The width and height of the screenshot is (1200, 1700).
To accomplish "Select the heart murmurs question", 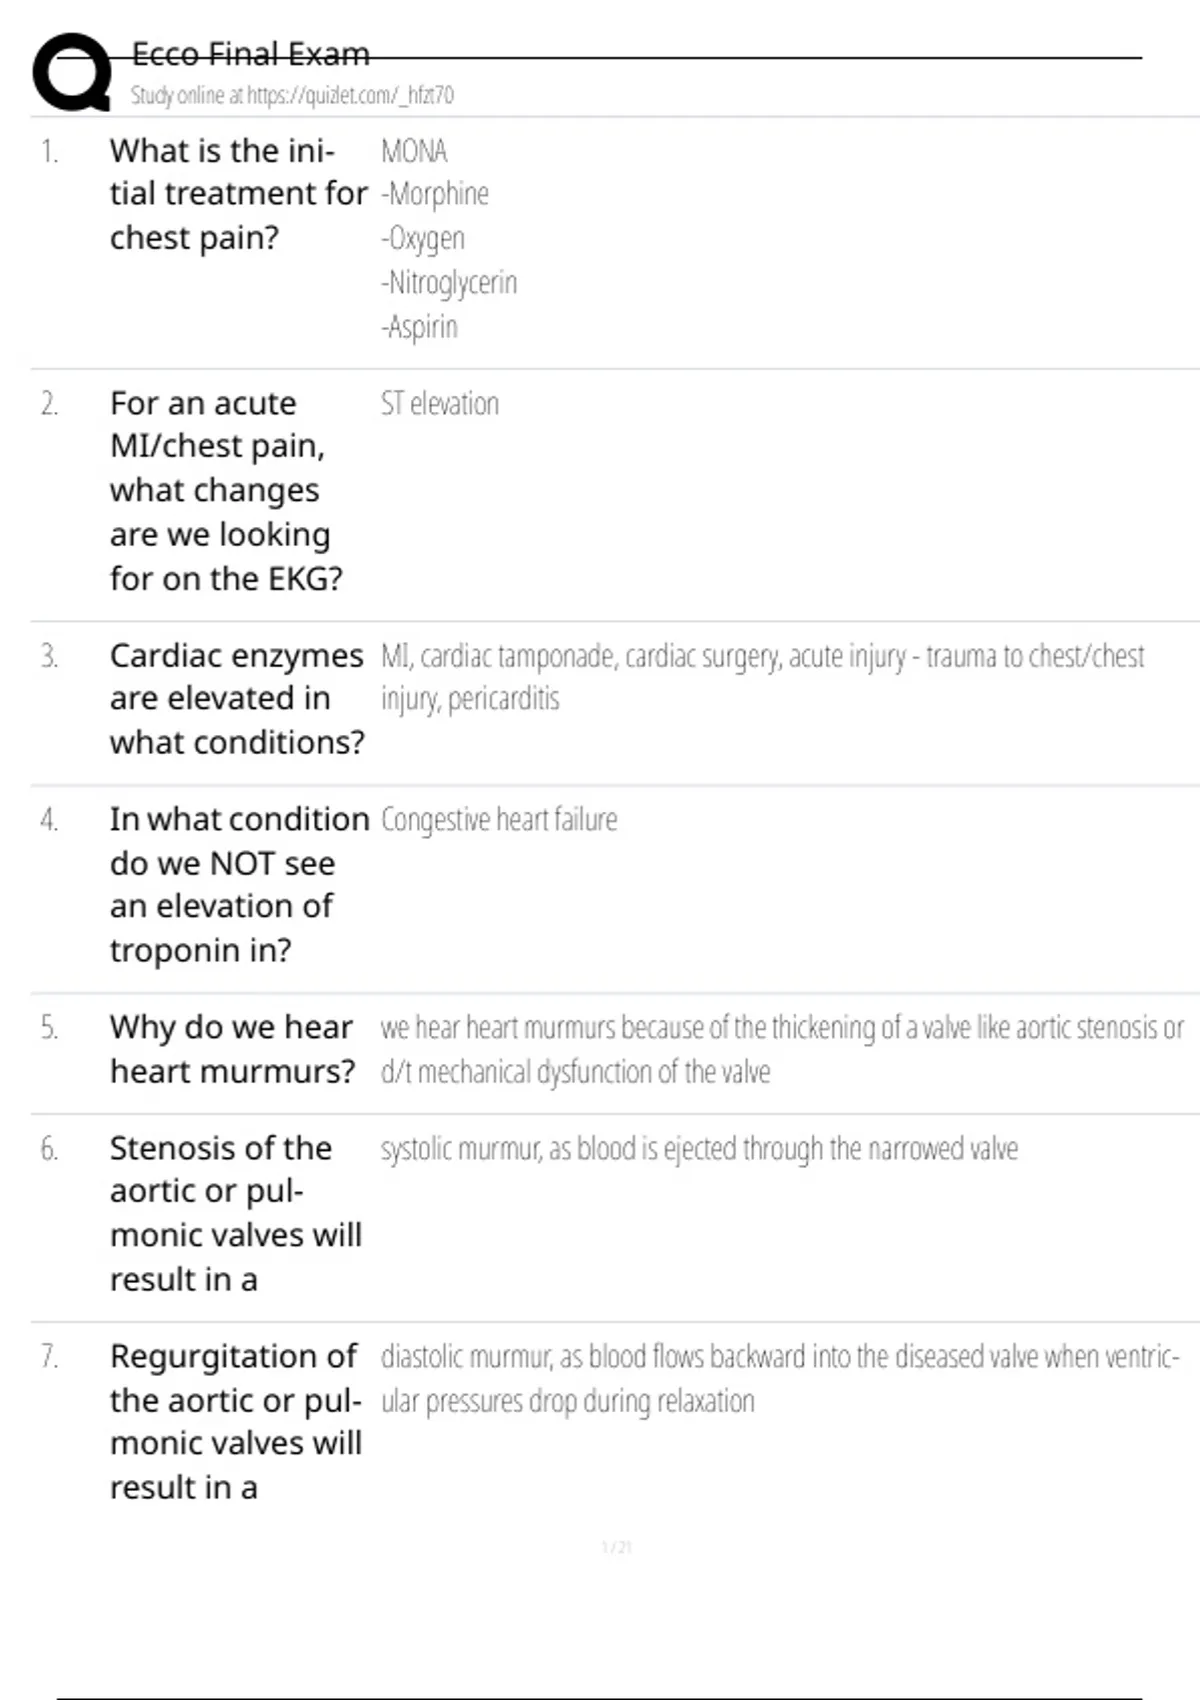I will [232, 1049].
